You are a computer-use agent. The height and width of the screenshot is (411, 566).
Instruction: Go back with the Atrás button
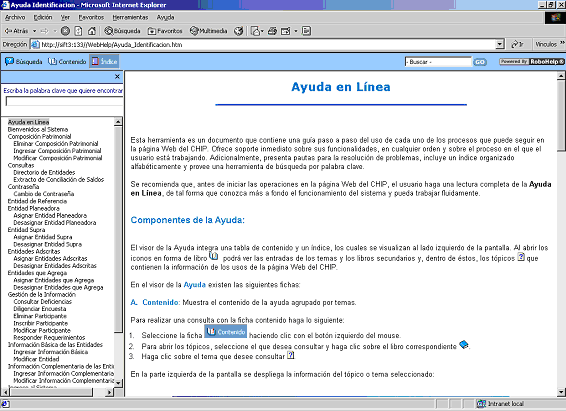[x=16, y=31]
